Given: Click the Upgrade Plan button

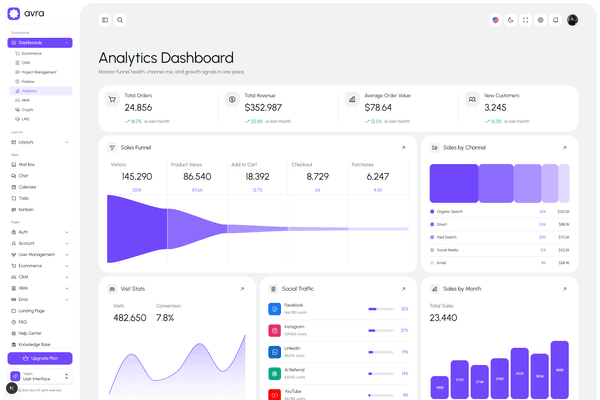Looking at the screenshot, I should (x=40, y=358).
